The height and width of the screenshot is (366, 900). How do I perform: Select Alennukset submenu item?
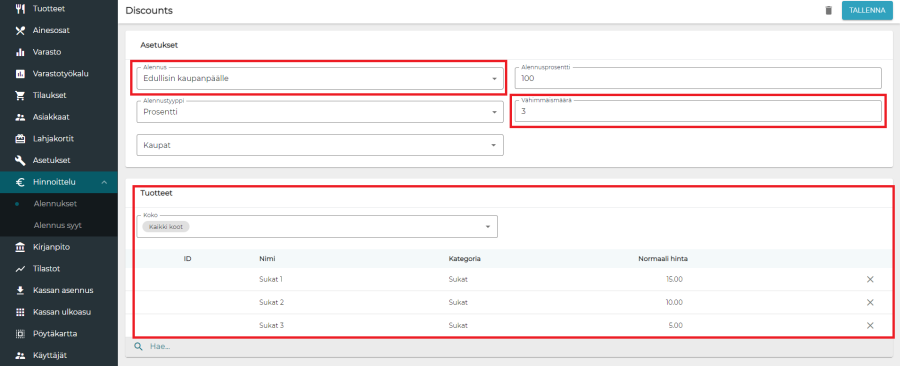(55, 204)
